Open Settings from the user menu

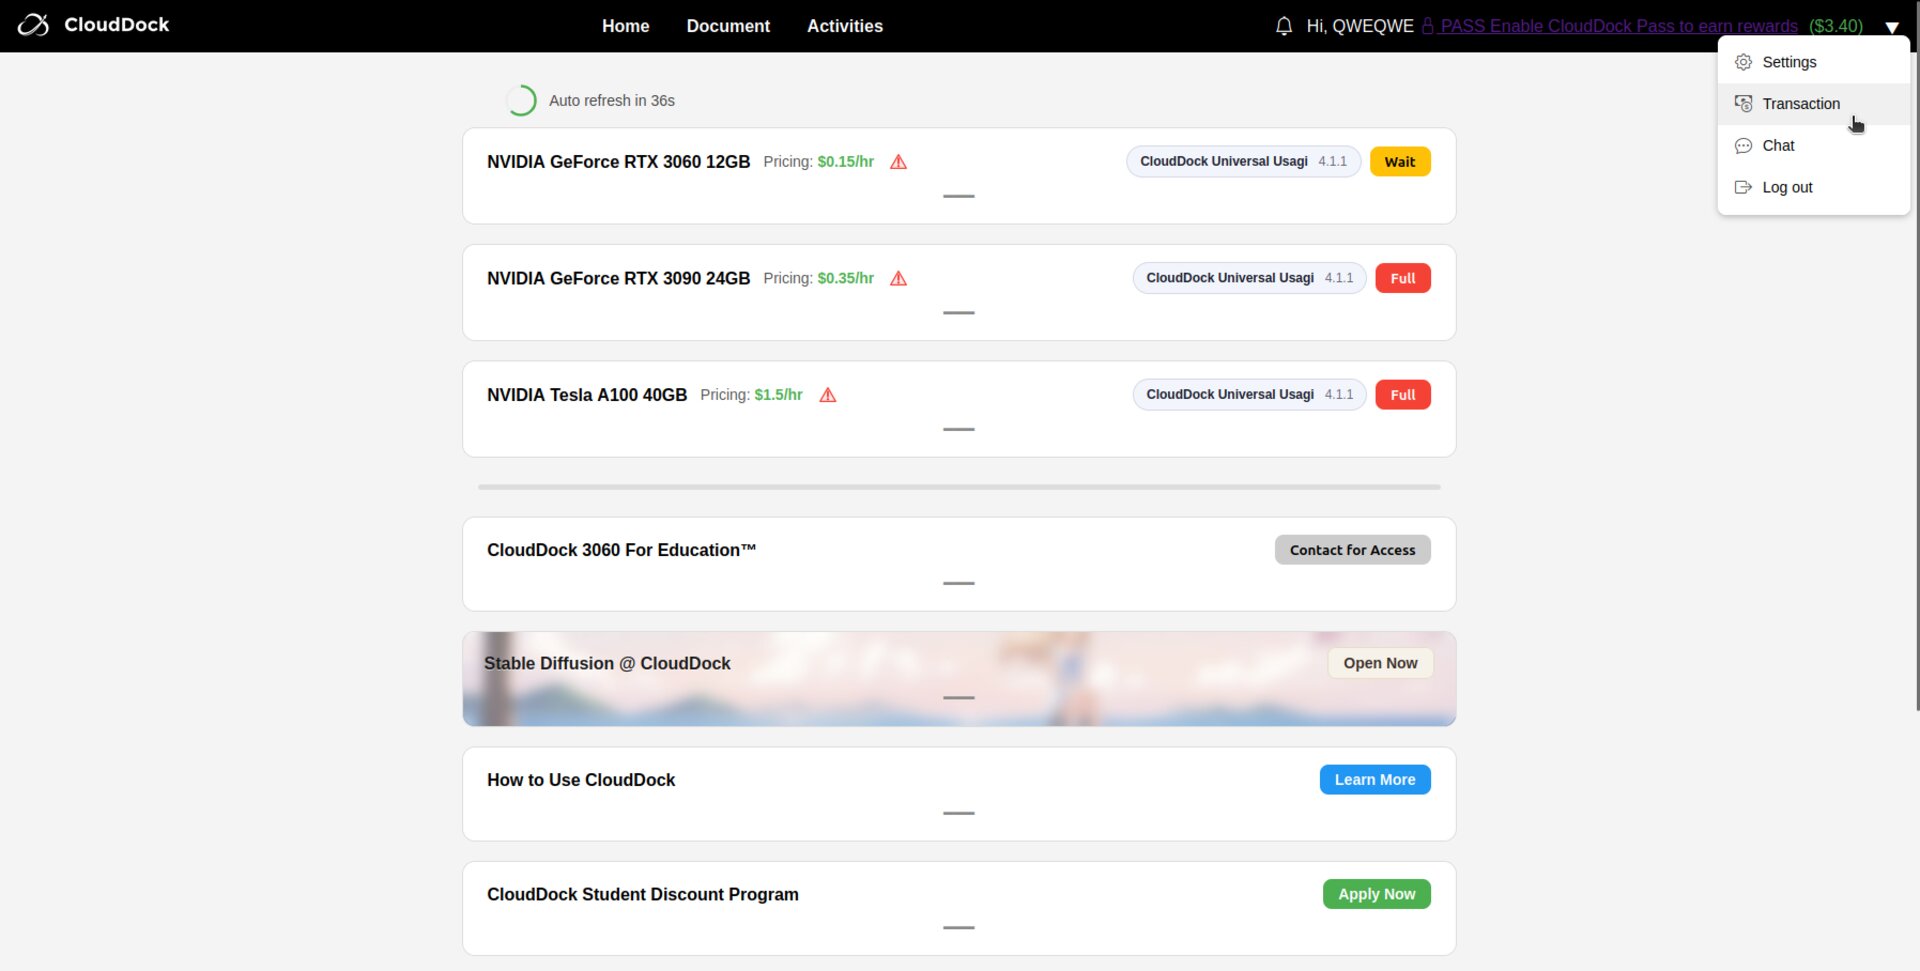point(1788,62)
